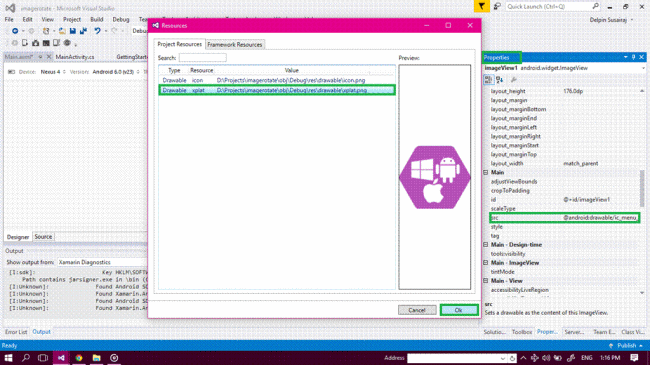The width and height of the screenshot is (650, 365).
Task: Click Publish in the status bar
Action: [x=626, y=346]
